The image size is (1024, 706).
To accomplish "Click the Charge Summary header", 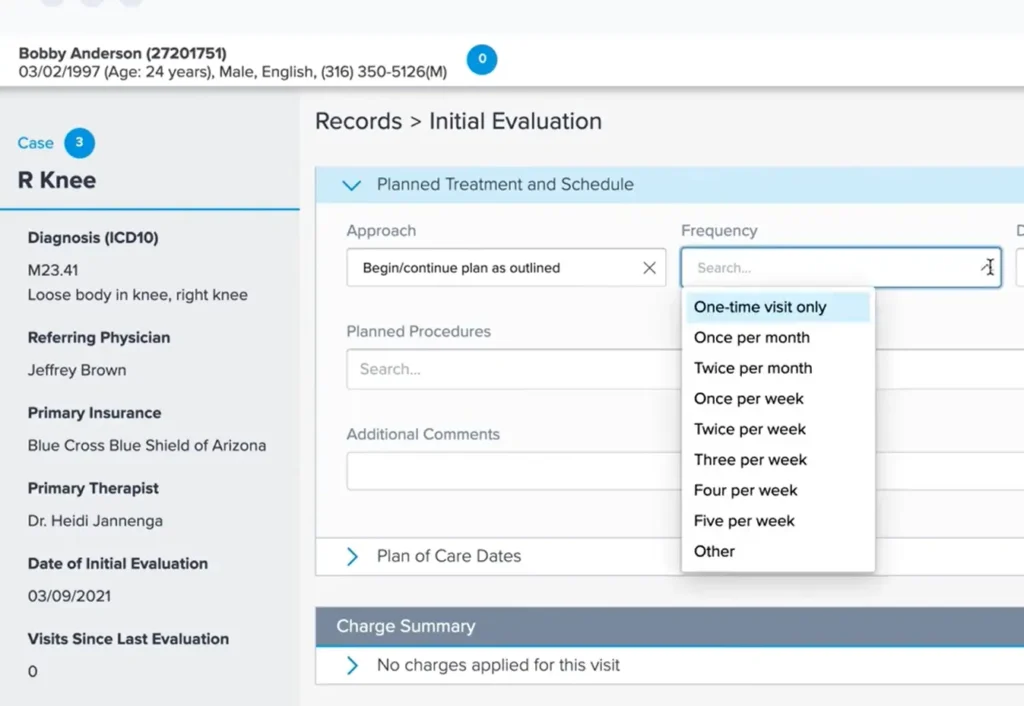I will click(x=669, y=626).
